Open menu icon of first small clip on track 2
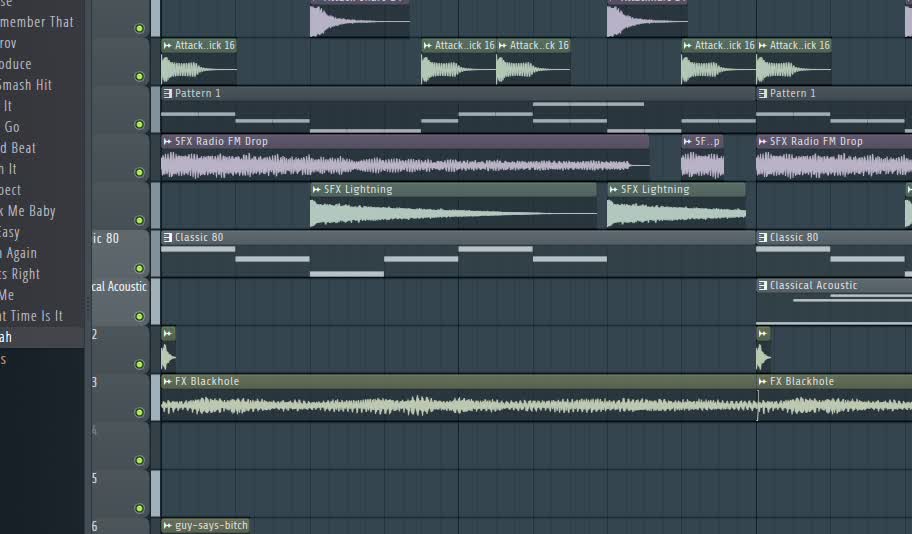This screenshot has height=534, width=912. tap(168, 333)
